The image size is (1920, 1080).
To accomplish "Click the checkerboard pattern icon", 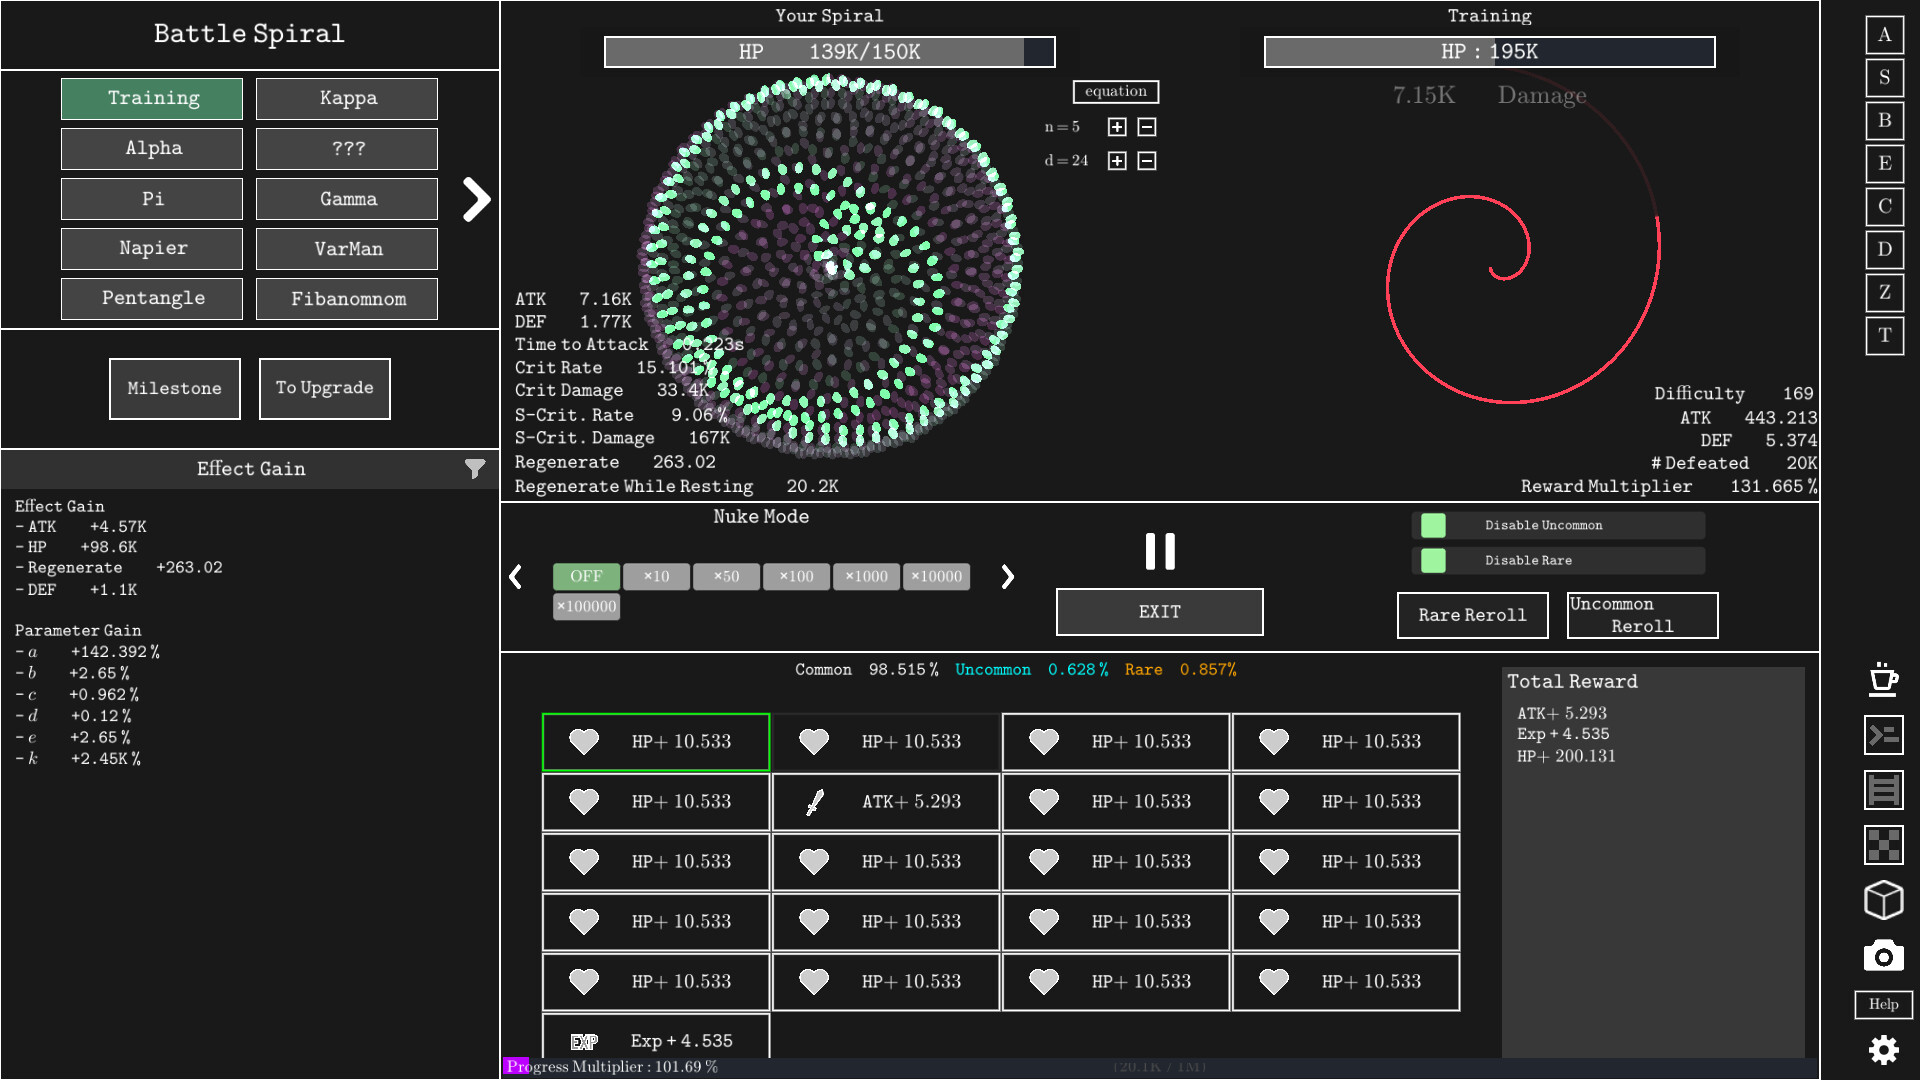I will pos(1883,845).
